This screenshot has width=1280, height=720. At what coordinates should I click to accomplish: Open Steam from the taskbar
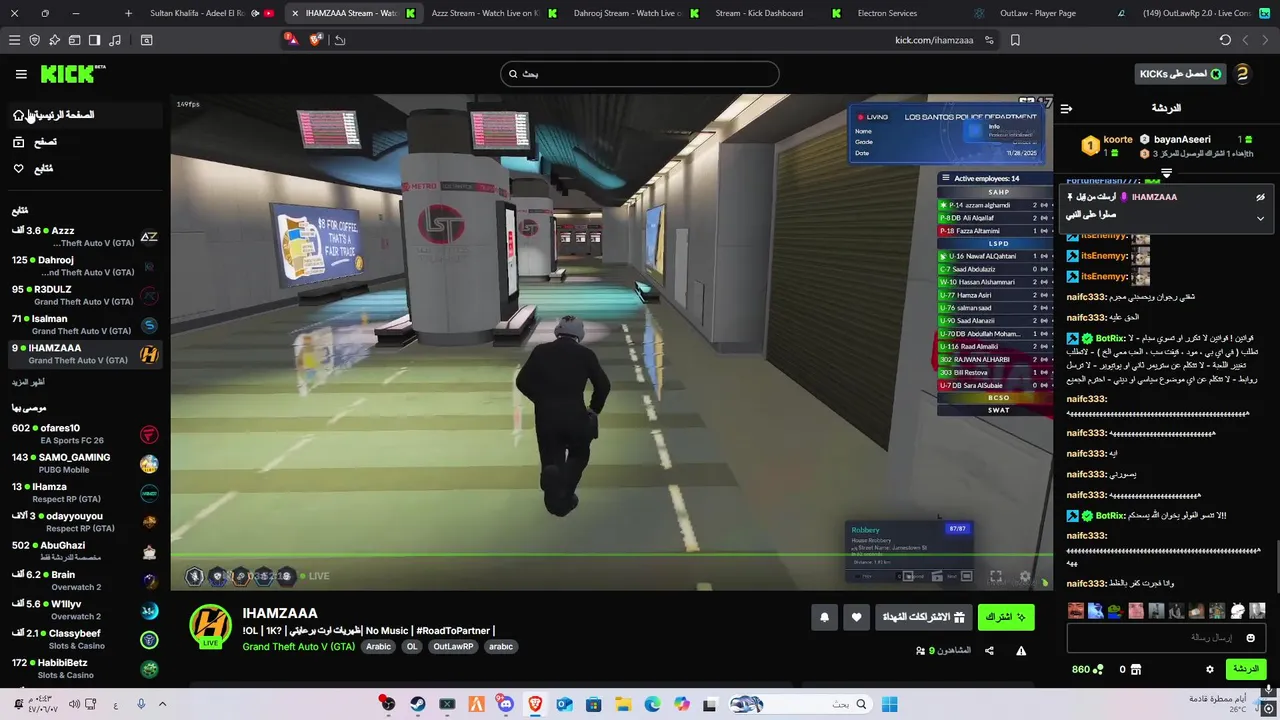click(418, 704)
